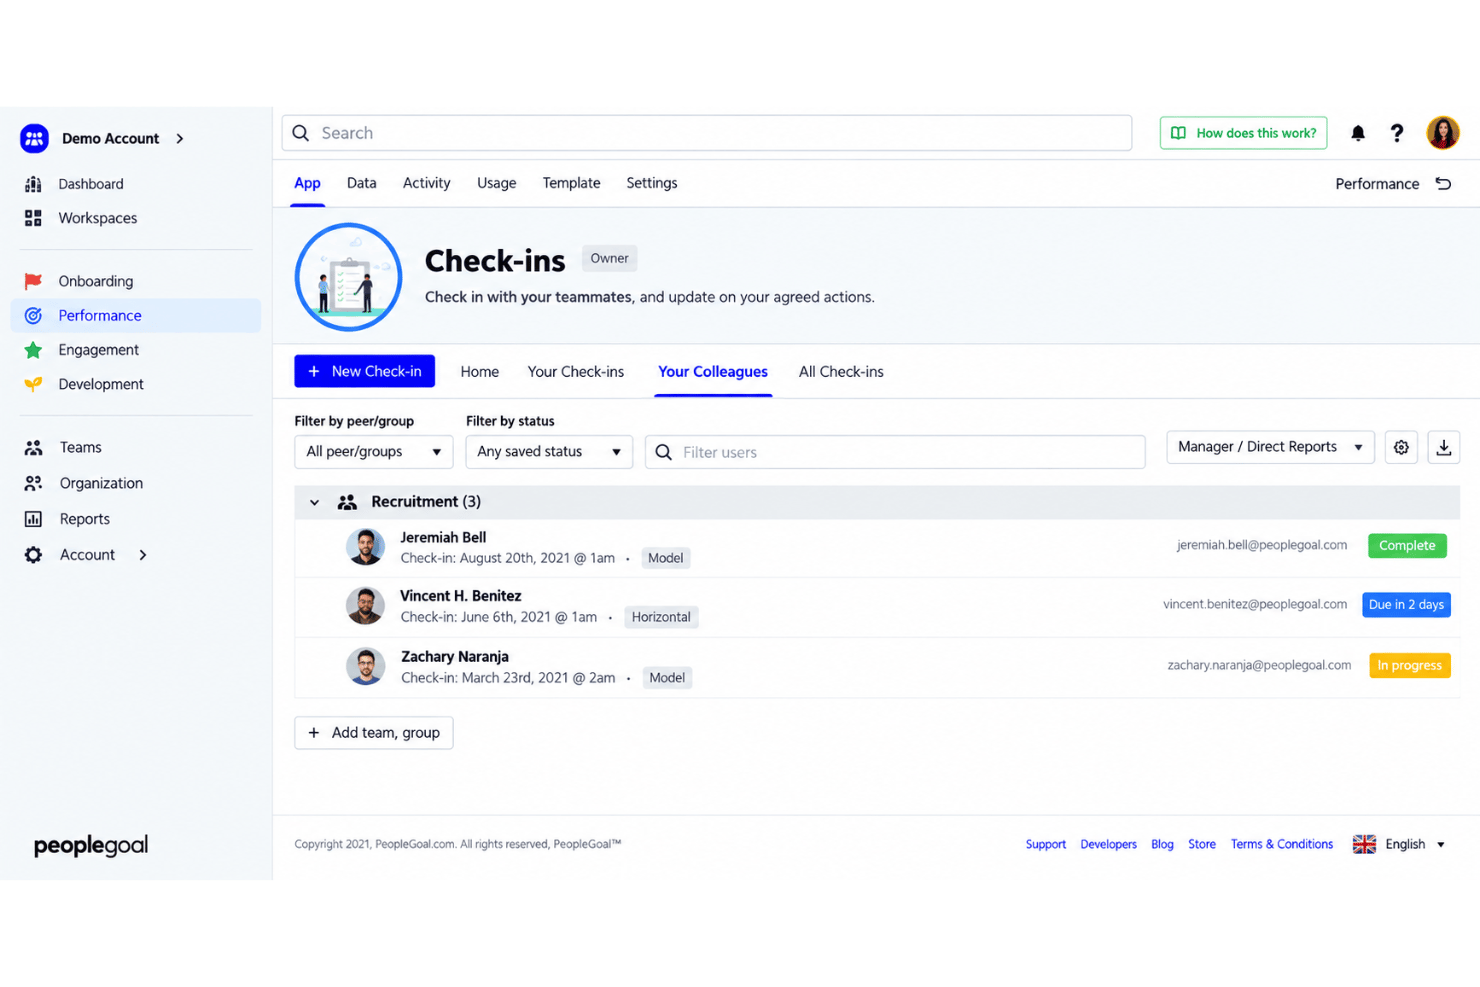1480x987 pixels.
Task: Click in the Filter users field
Action: [x=895, y=452]
